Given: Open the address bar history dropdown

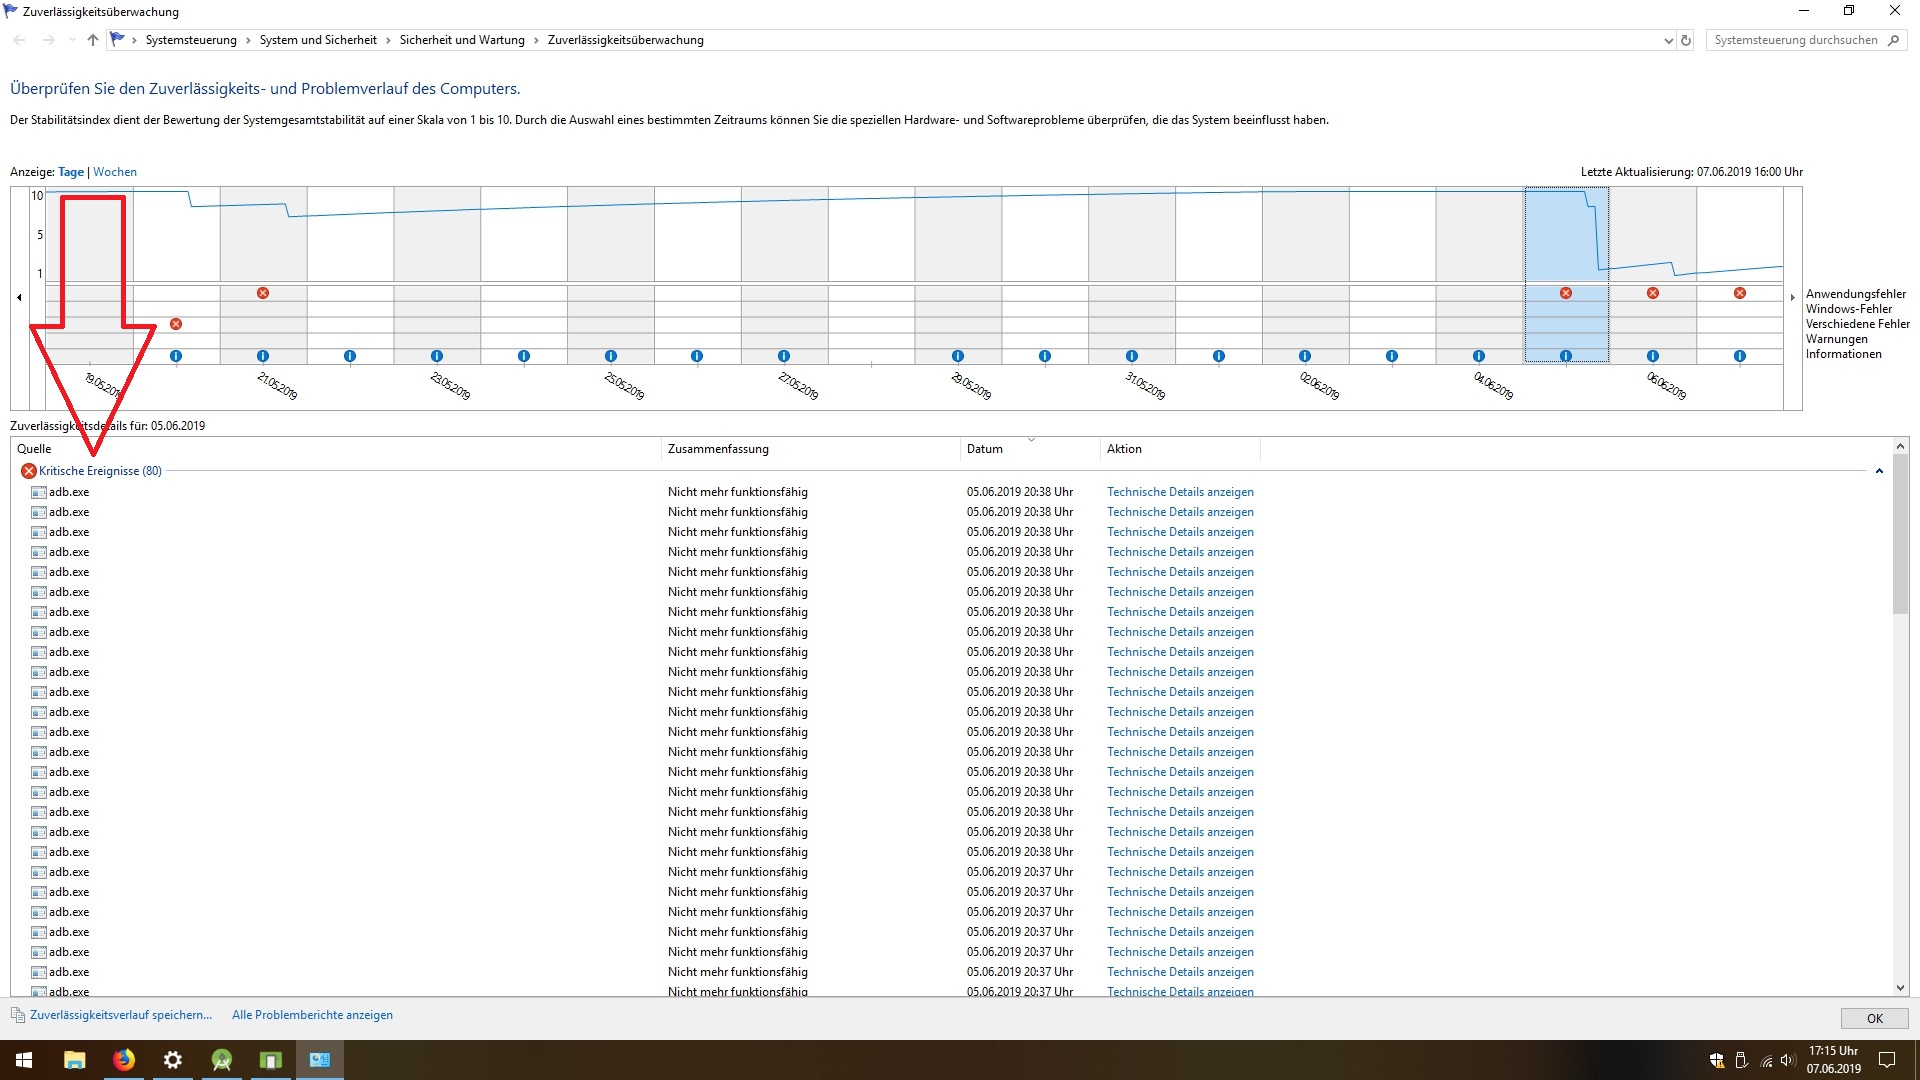Looking at the screenshot, I should click(x=1668, y=41).
